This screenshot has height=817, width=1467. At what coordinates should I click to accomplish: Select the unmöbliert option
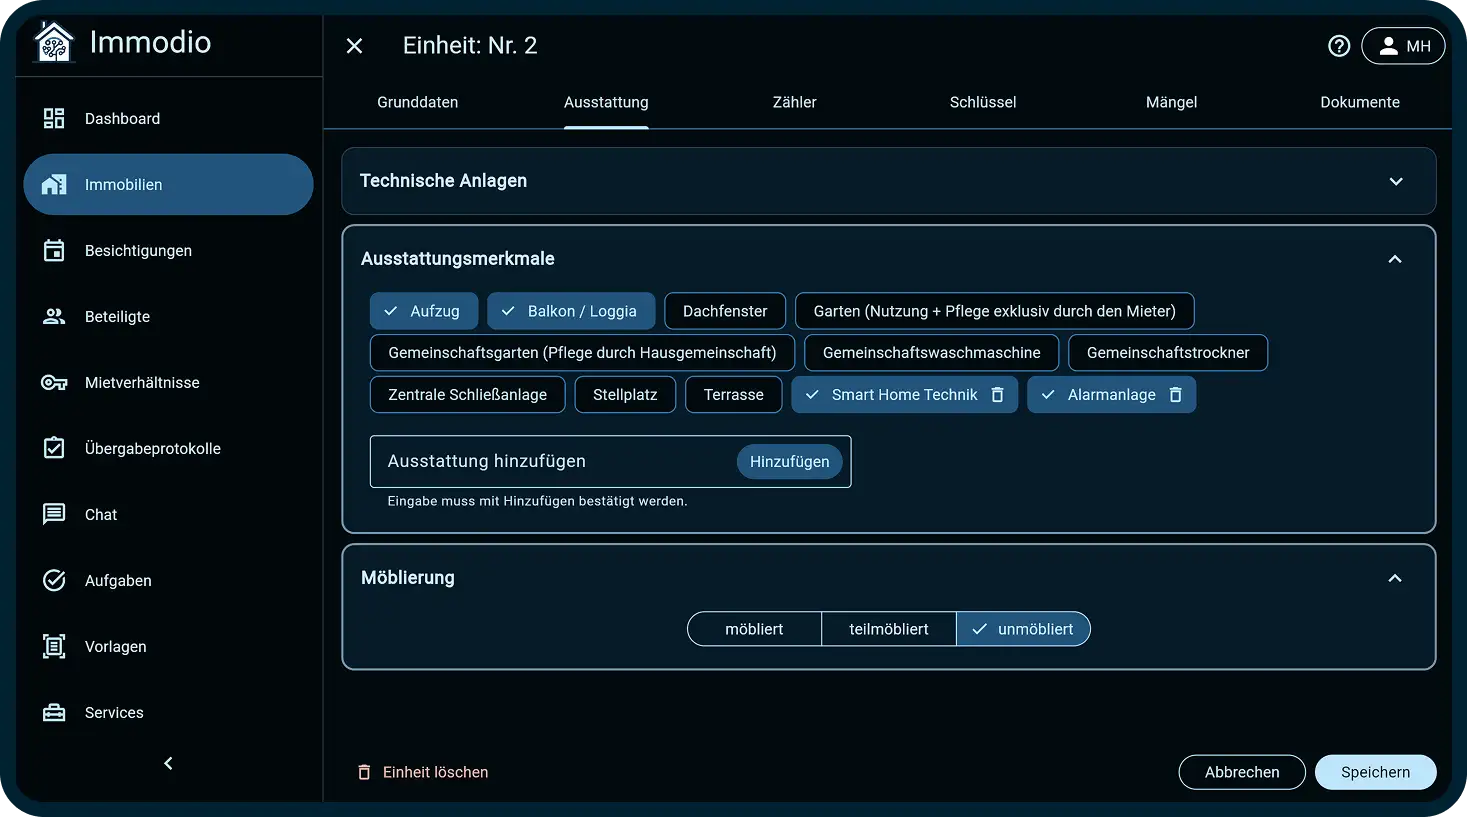[x=1023, y=629]
